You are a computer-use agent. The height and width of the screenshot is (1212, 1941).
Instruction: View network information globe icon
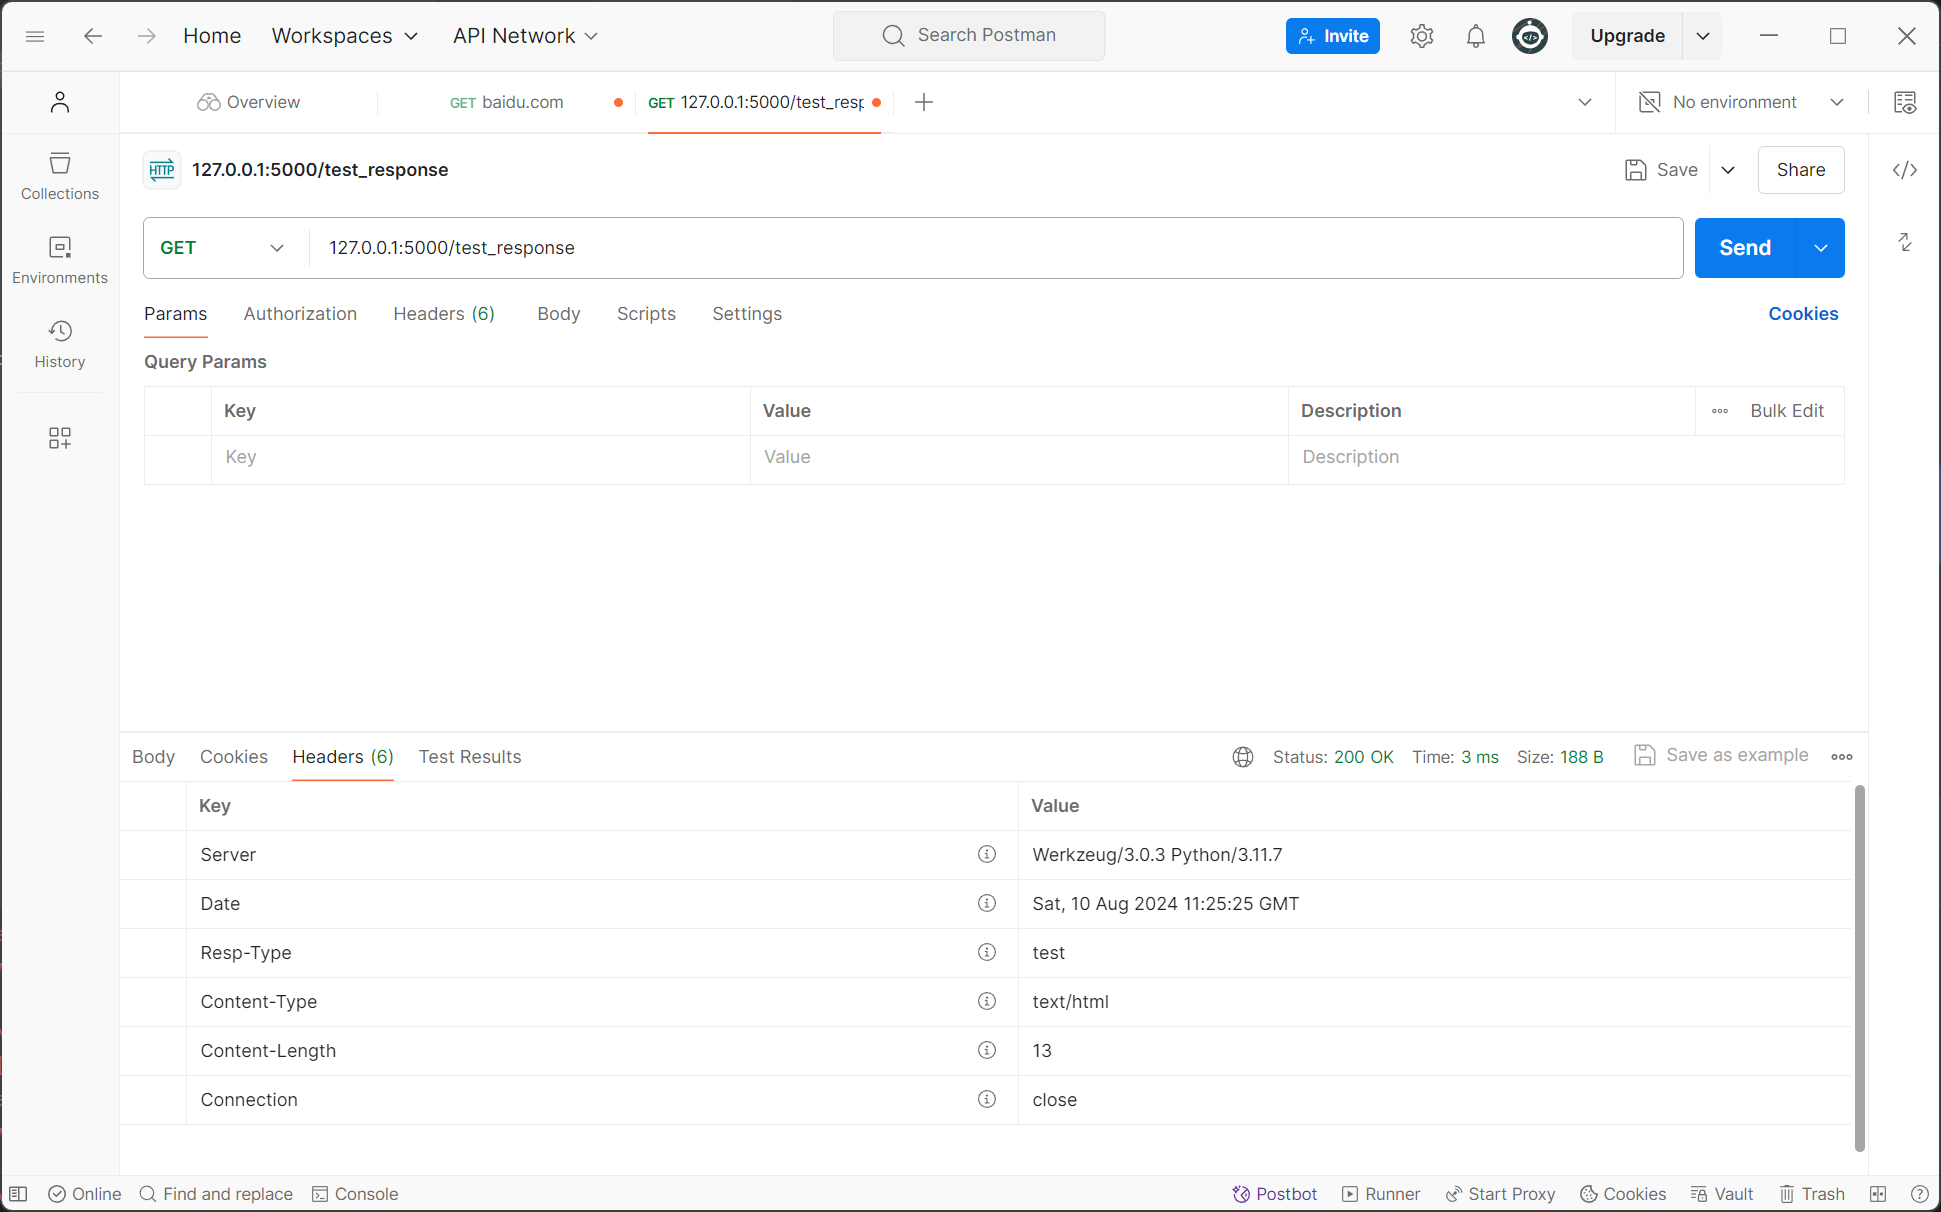point(1243,757)
